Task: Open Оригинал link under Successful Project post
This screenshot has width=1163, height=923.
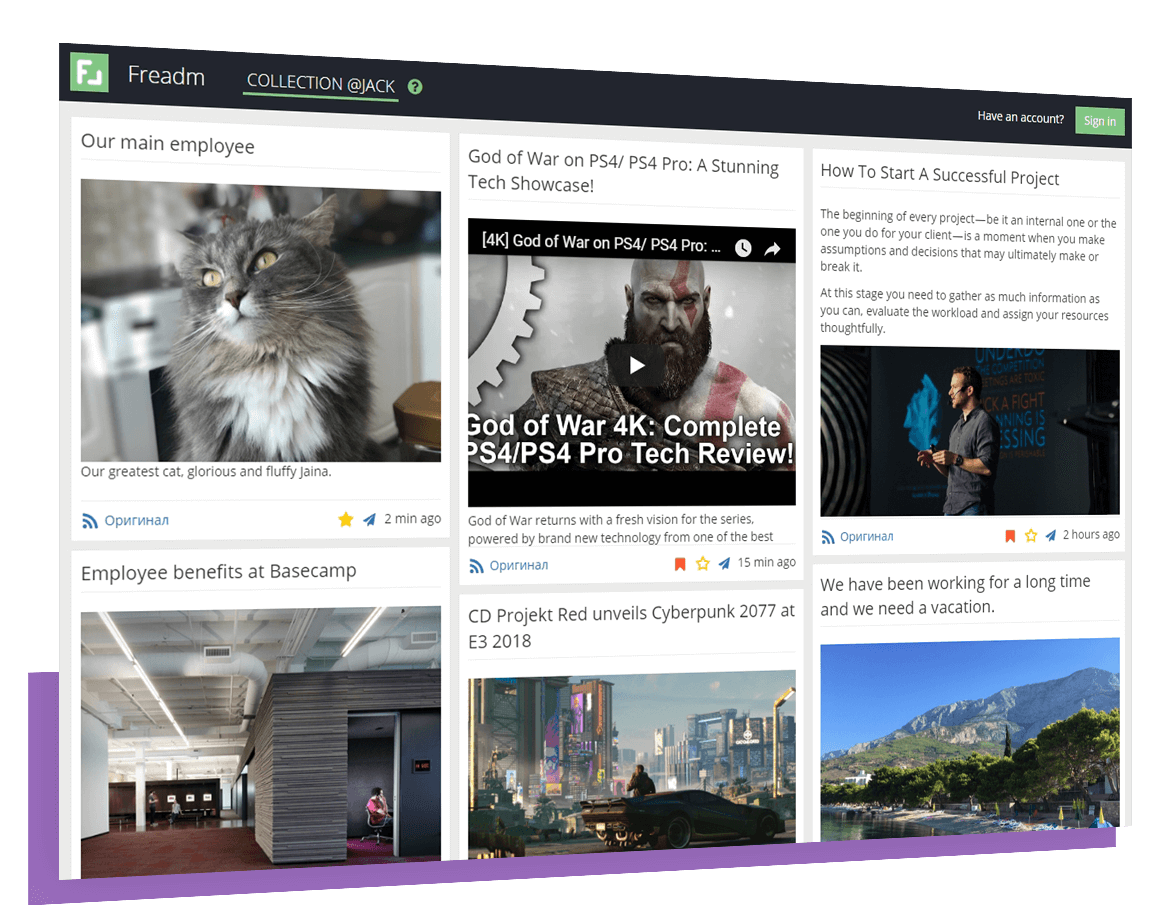Action: (x=866, y=537)
